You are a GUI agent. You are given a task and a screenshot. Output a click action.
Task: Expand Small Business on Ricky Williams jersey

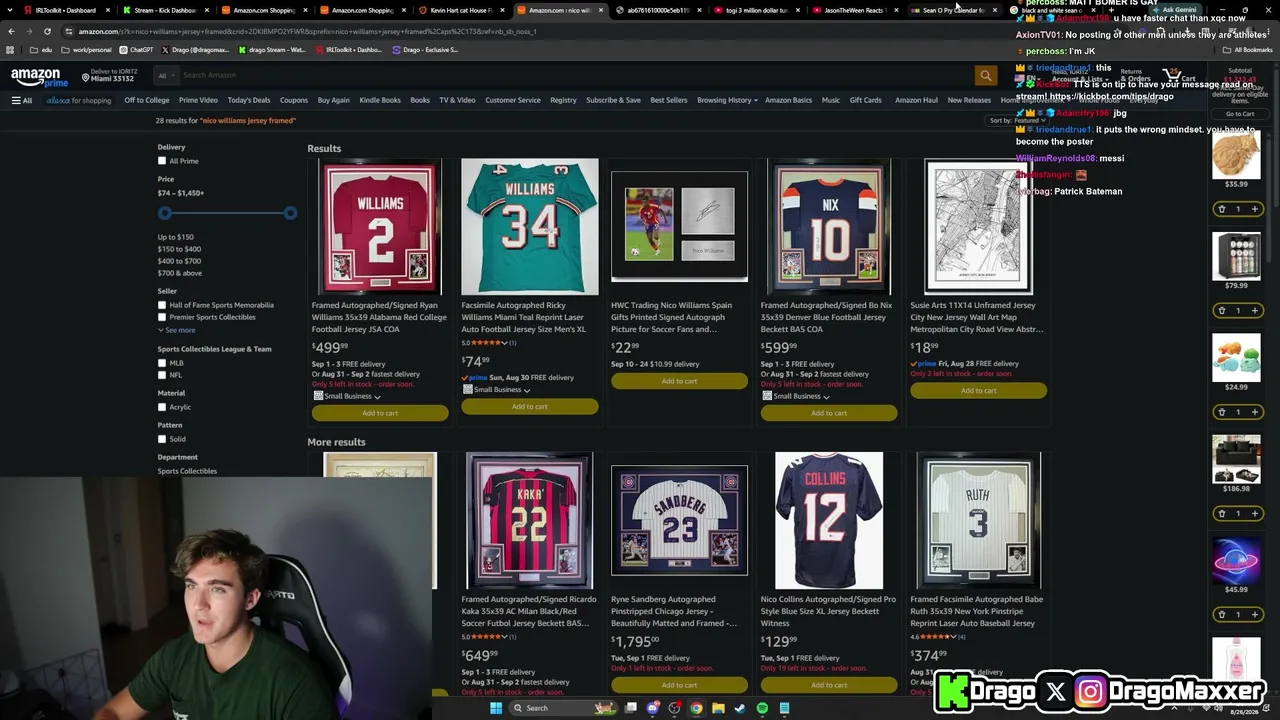tap(498, 390)
